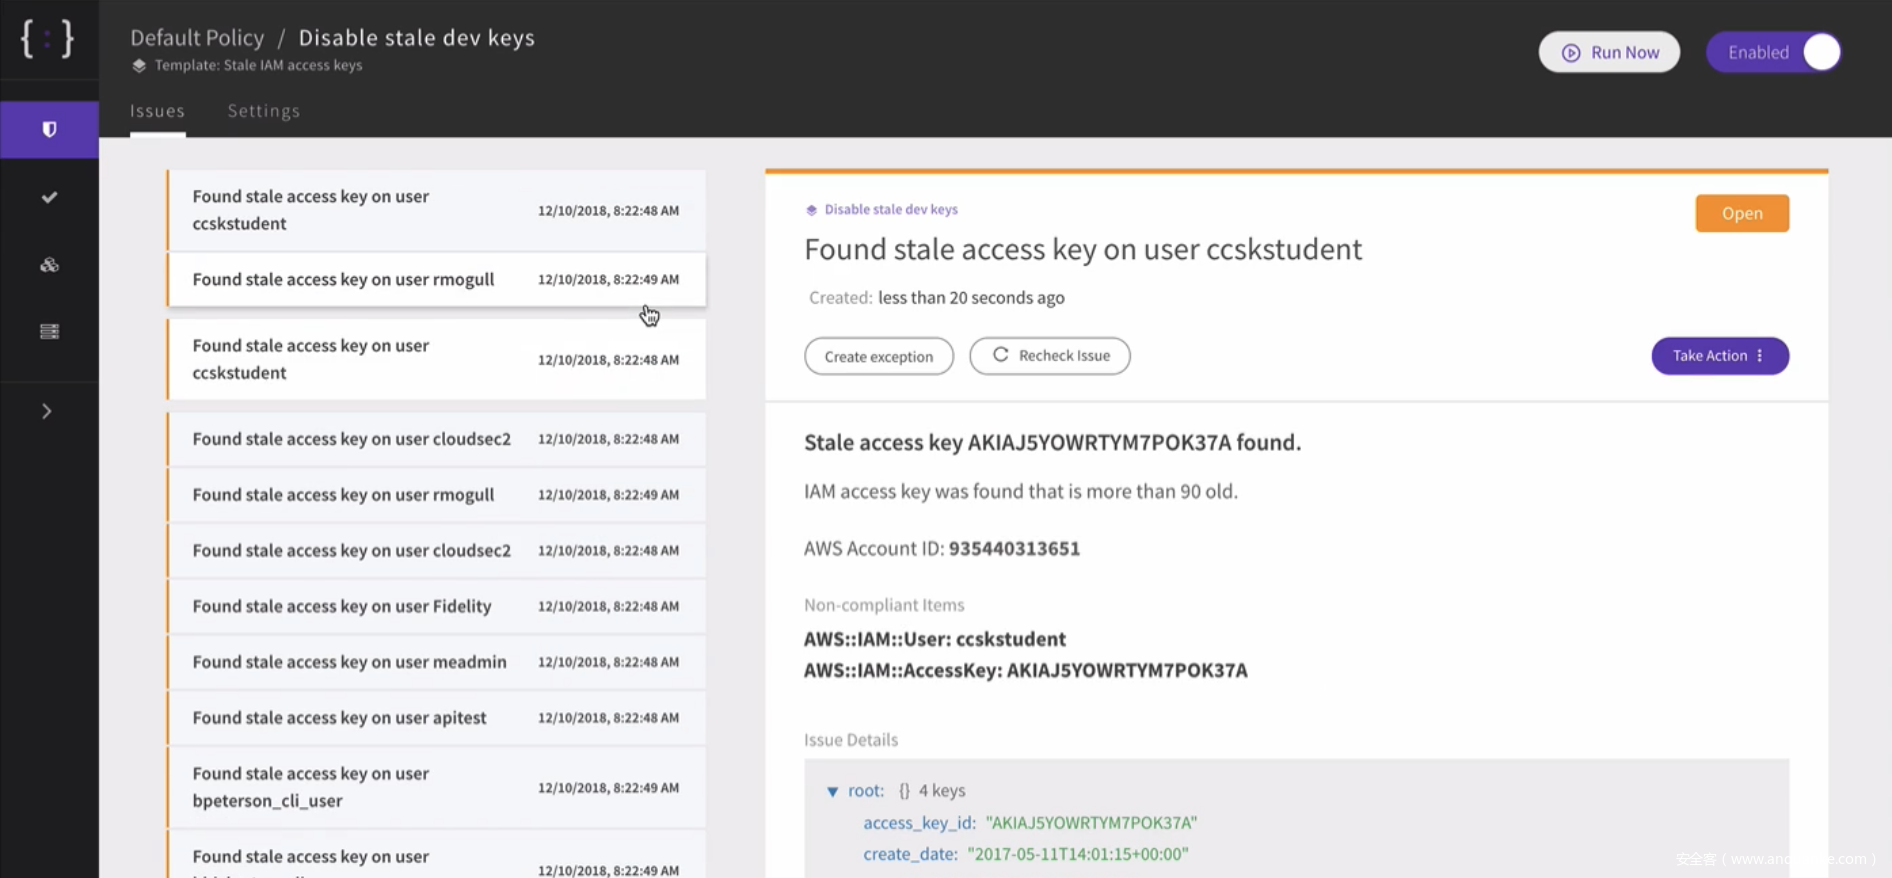Open the Take Action dropdown menu
This screenshot has height=878, width=1892.
[x=1719, y=356]
